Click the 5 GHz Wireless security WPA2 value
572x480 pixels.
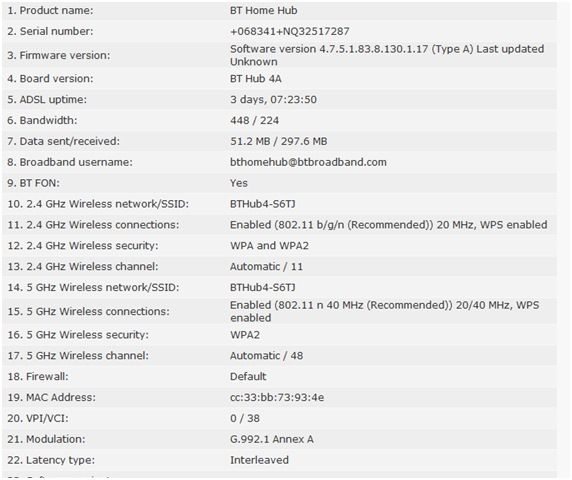pos(245,335)
